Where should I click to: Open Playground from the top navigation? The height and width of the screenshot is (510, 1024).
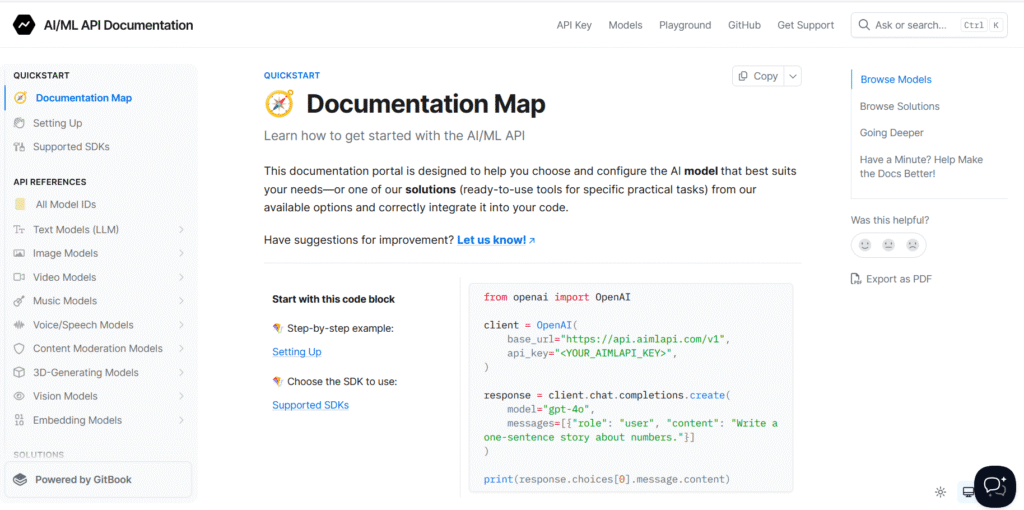pos(685,25)
